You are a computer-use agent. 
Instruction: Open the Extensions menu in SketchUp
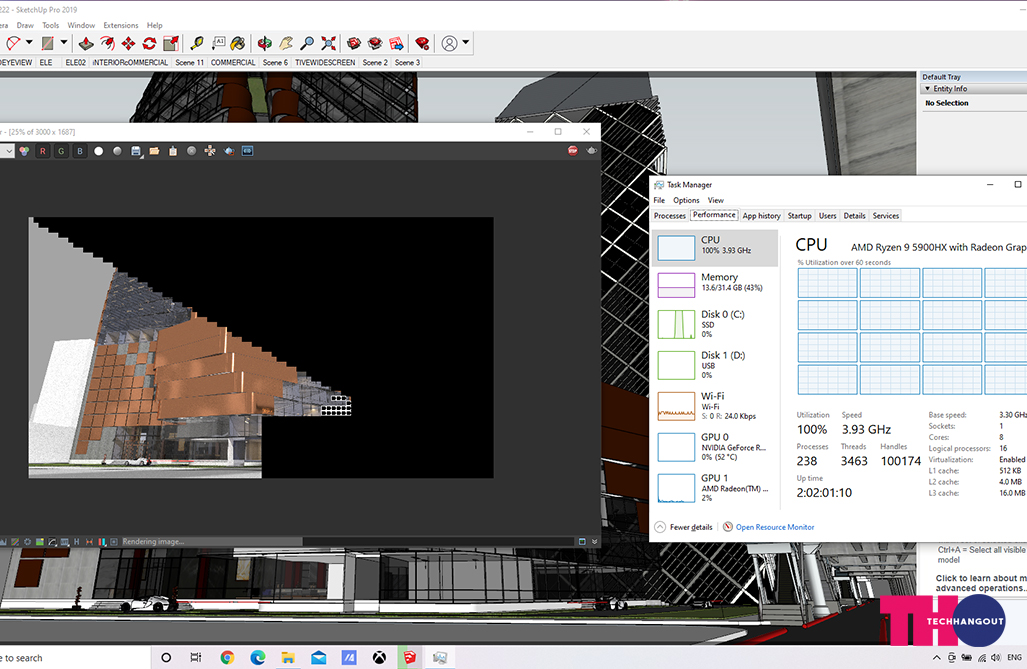(121, 25)
